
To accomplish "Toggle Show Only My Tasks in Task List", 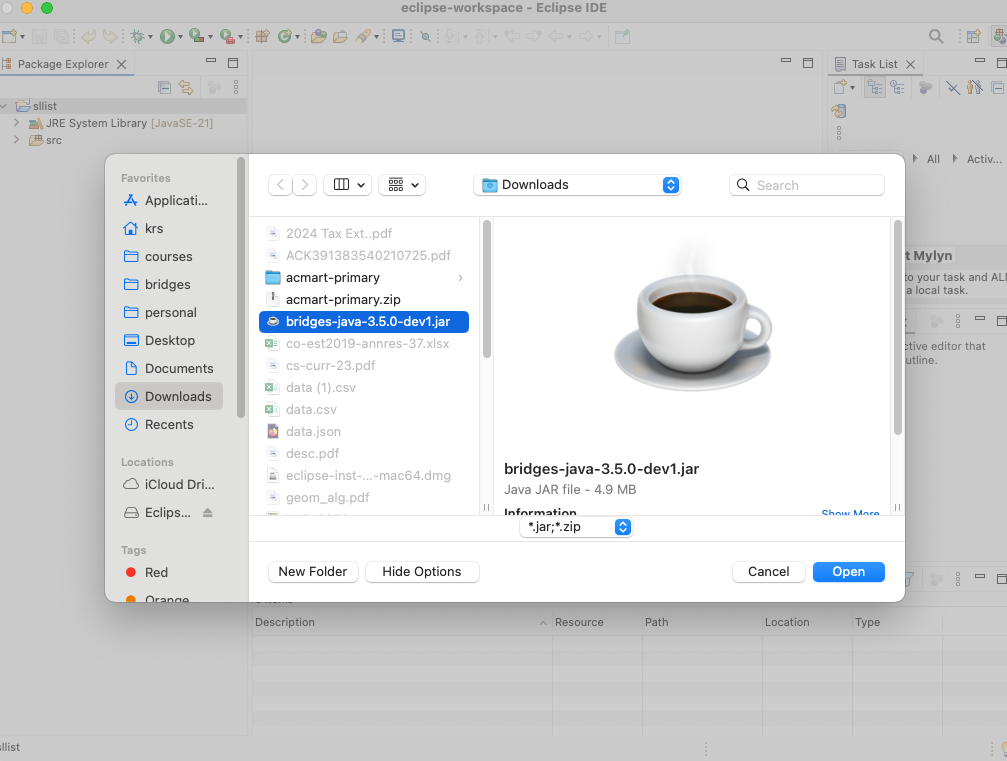I will pyautogui.click(x=974, y=87).
